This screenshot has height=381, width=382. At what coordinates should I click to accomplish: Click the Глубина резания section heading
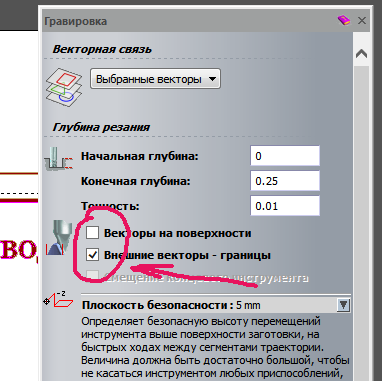click(101, 127)
